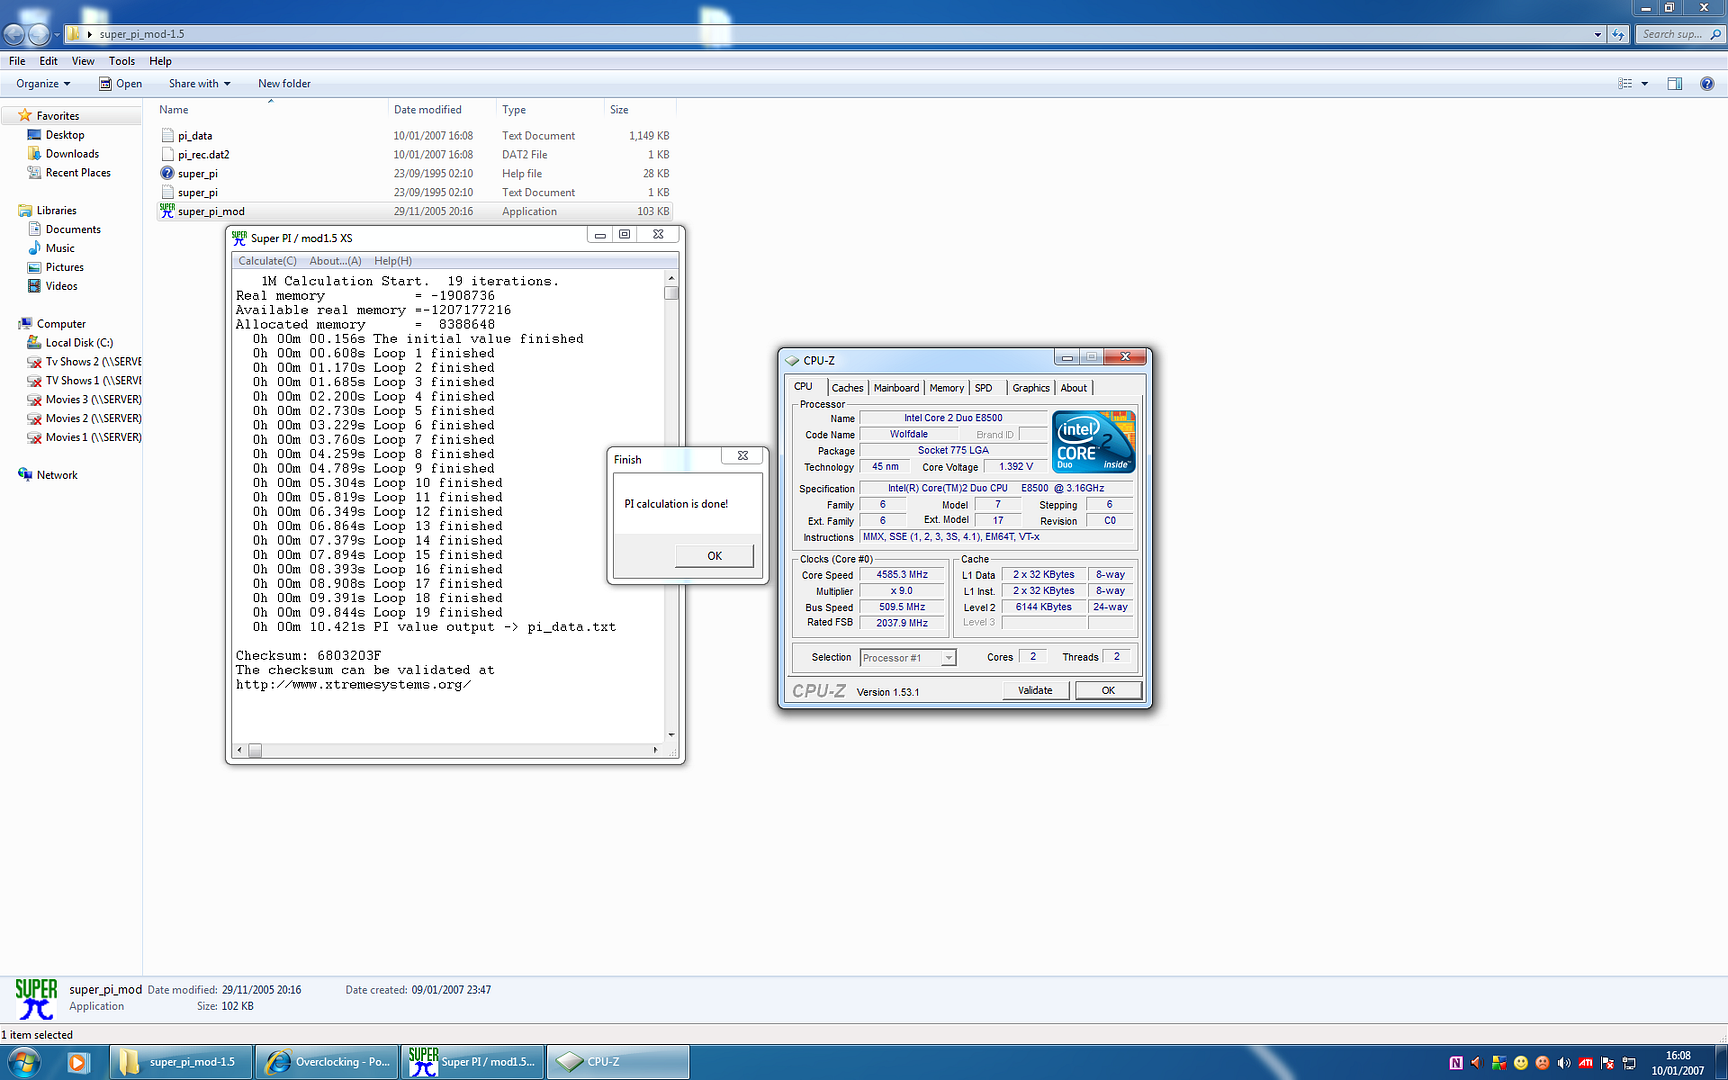Viewport: 1728px width, 1080px height.
Task: Click the Validate button in CPU-Z
Action: coord(1035,691)
